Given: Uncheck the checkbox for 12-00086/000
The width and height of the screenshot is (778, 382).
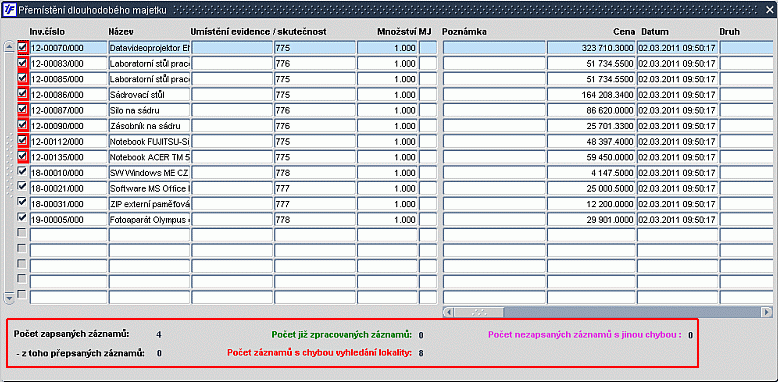Looking at the screenshot, I should (x=22, y=94).
